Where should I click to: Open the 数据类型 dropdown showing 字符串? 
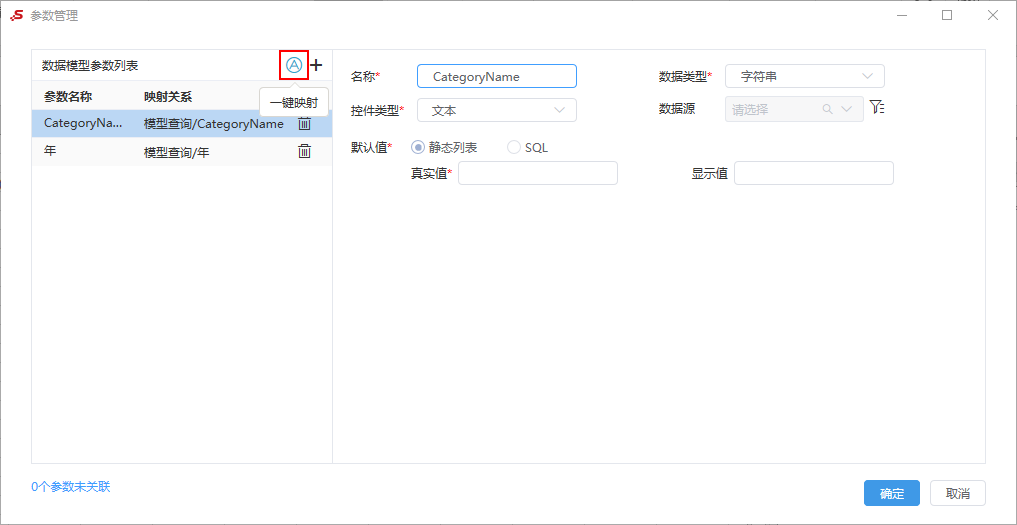(805, 76)
